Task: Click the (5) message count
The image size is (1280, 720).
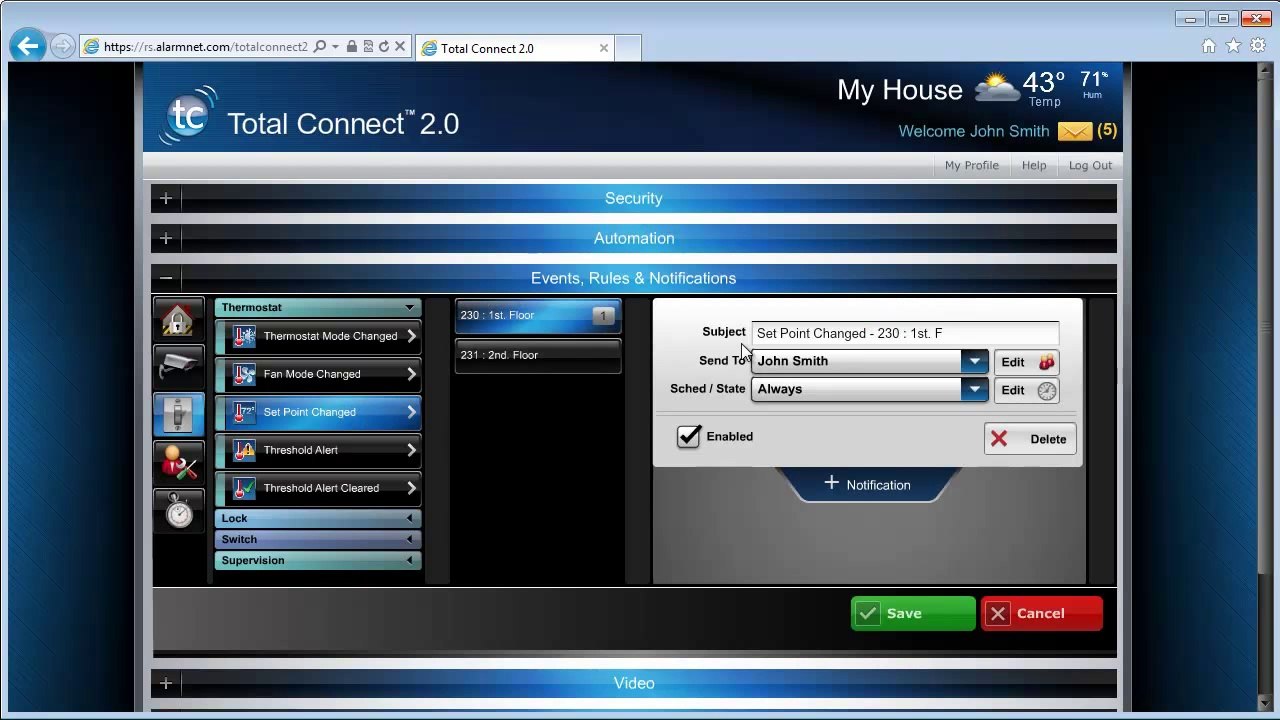Action: pos(1107,131)
